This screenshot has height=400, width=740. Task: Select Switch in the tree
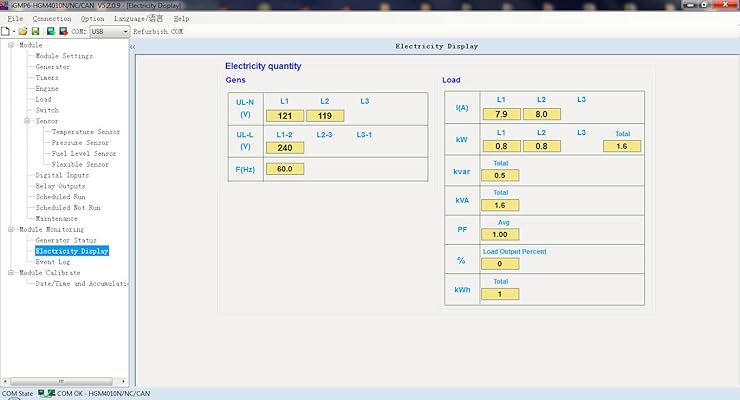(47, 110)
